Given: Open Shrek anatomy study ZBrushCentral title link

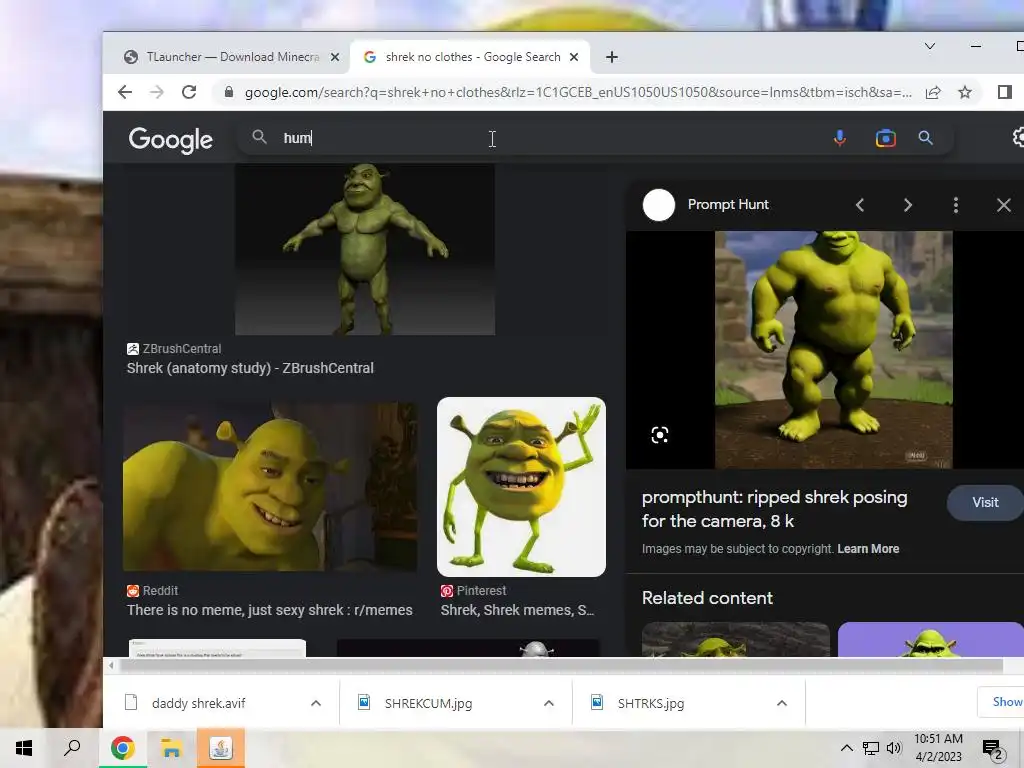Looking at the screenshot, I should (x=250, y=368).
